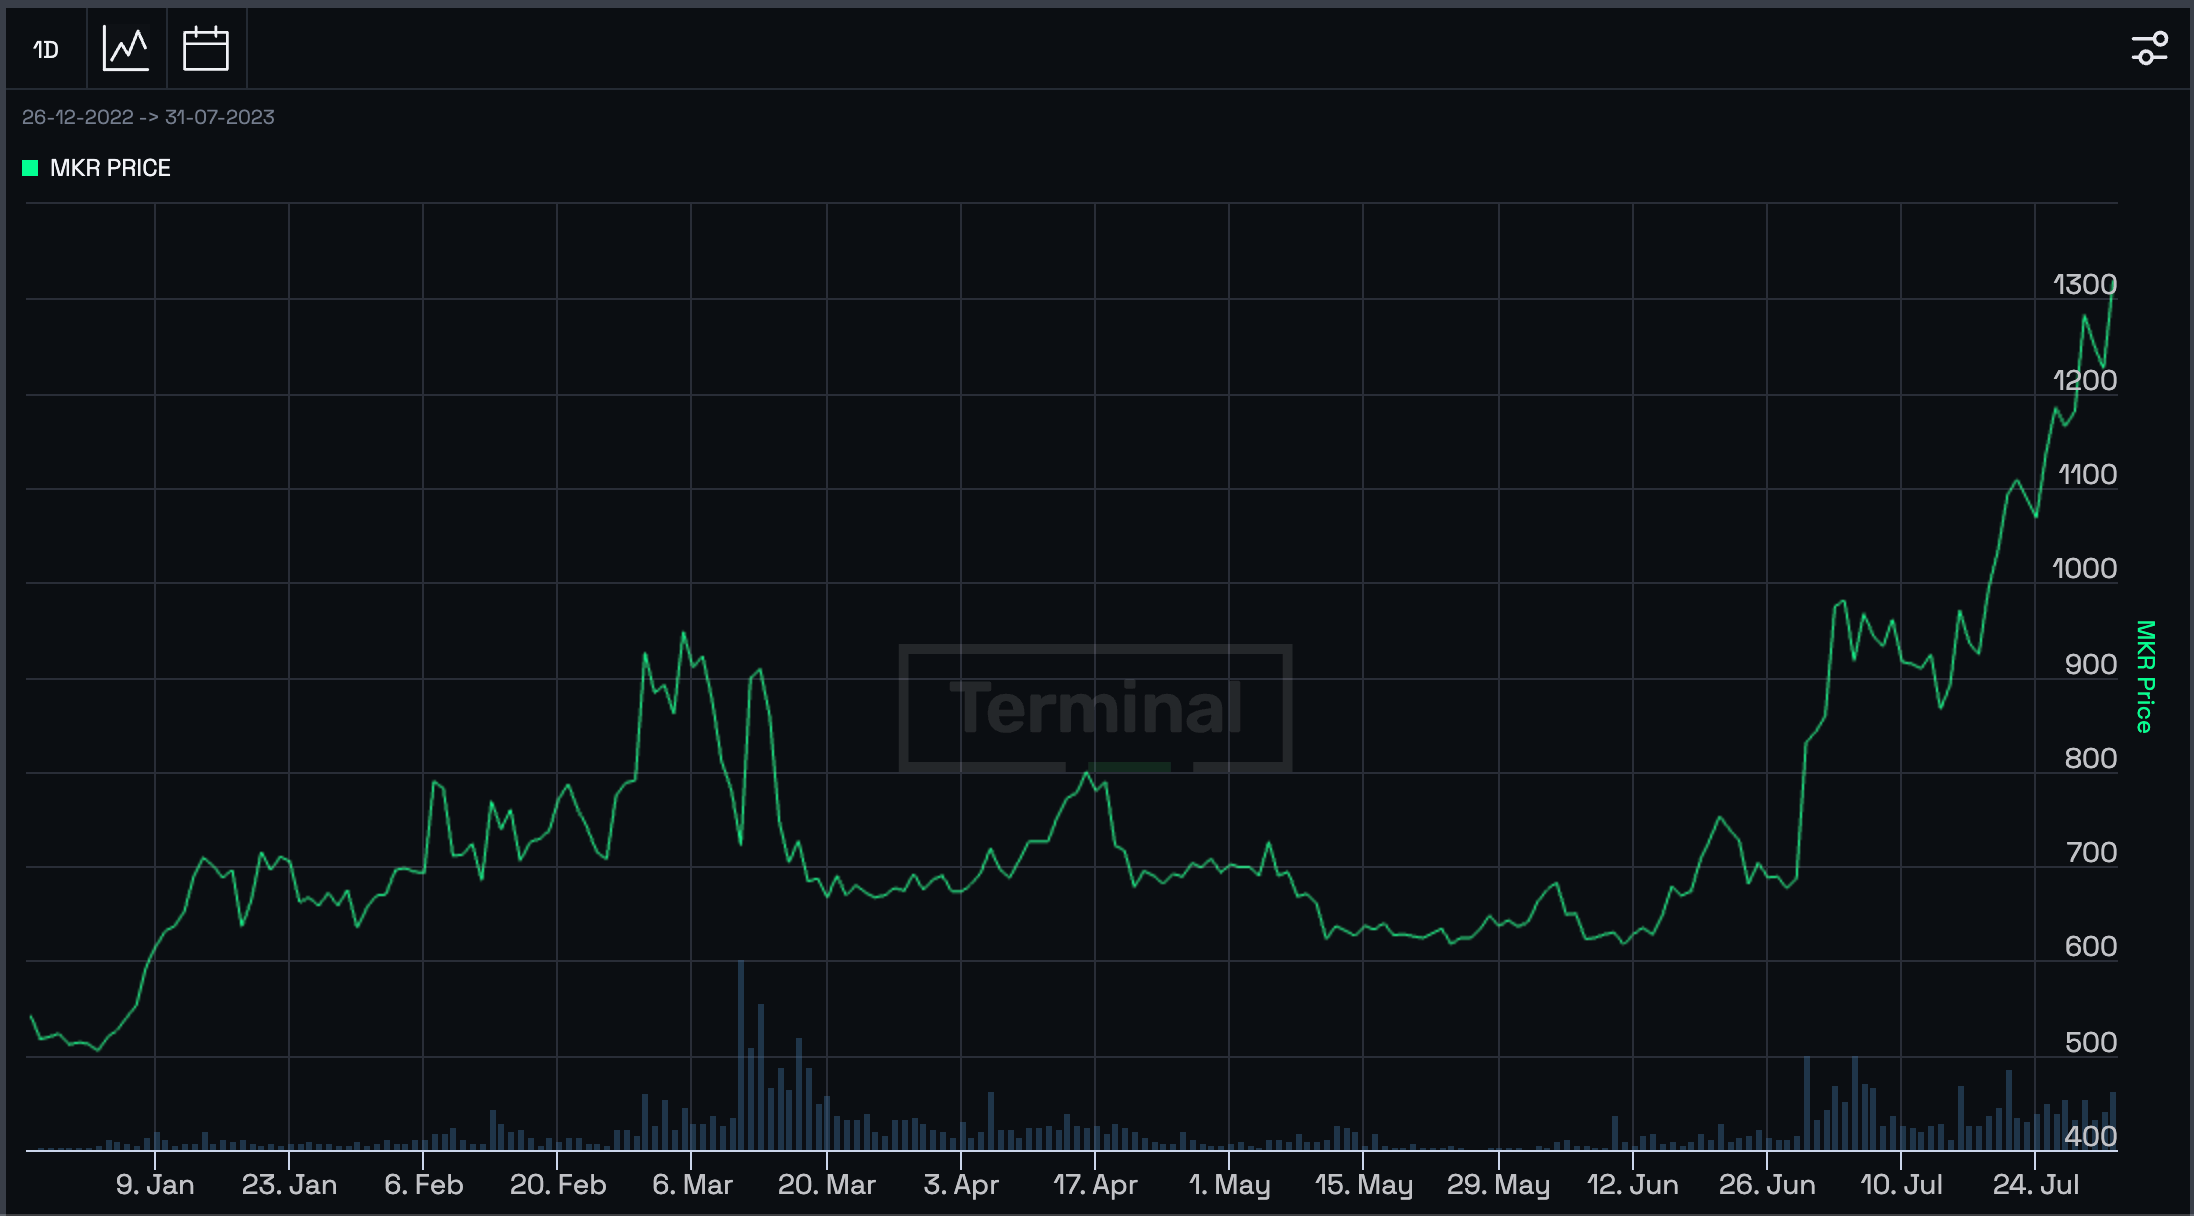
Task: Open chart settings sliders icon
Action: point(2149,48)
